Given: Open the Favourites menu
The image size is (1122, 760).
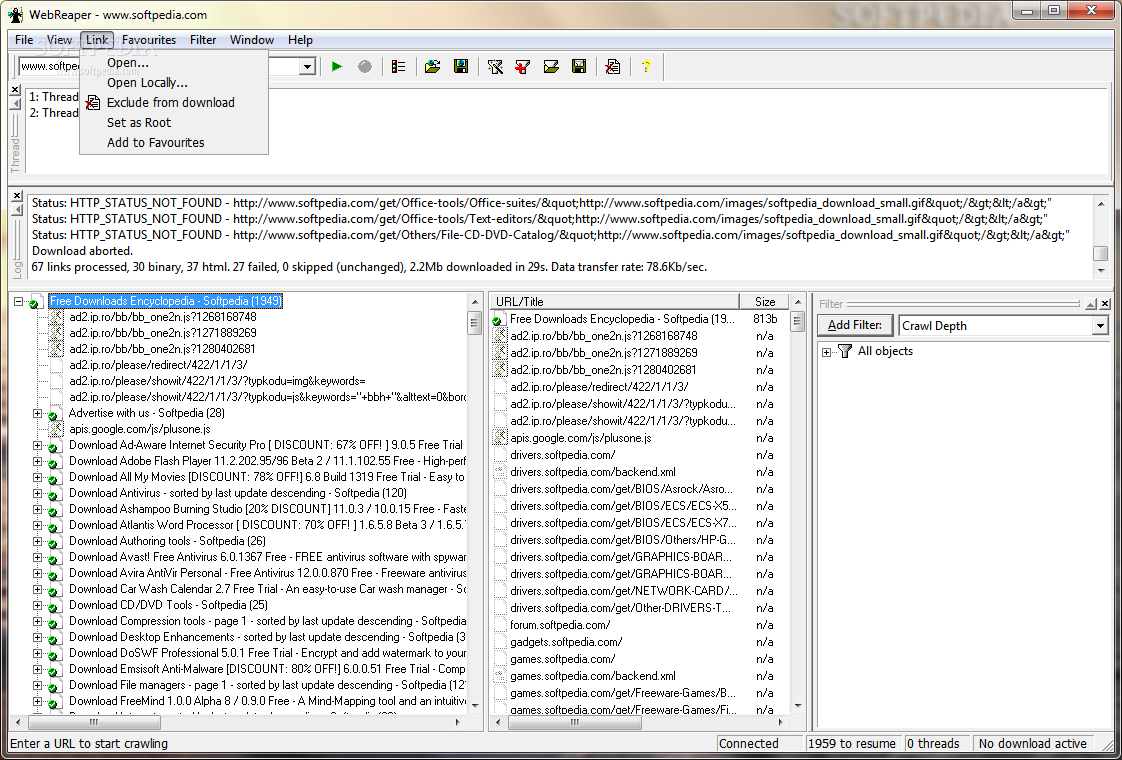Looking at the screenshot, I should click(149, 40).
